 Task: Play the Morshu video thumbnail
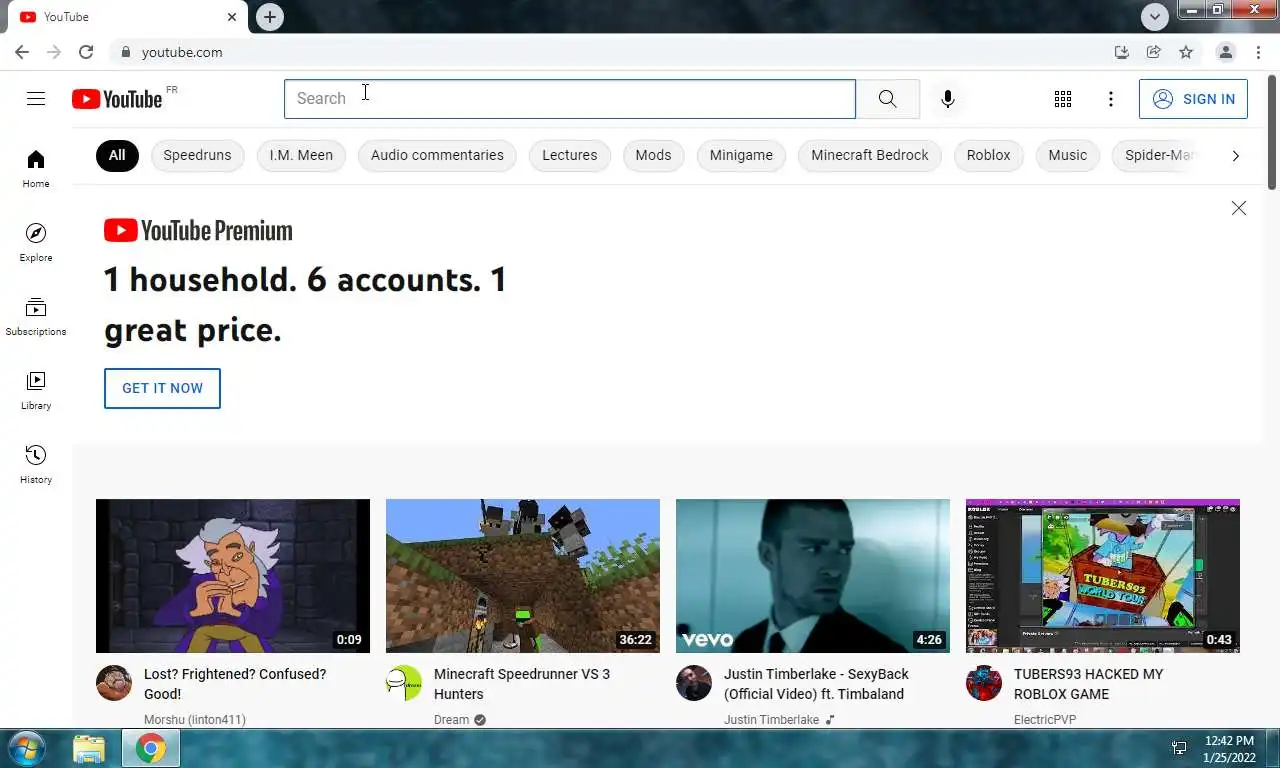(233, 576)
